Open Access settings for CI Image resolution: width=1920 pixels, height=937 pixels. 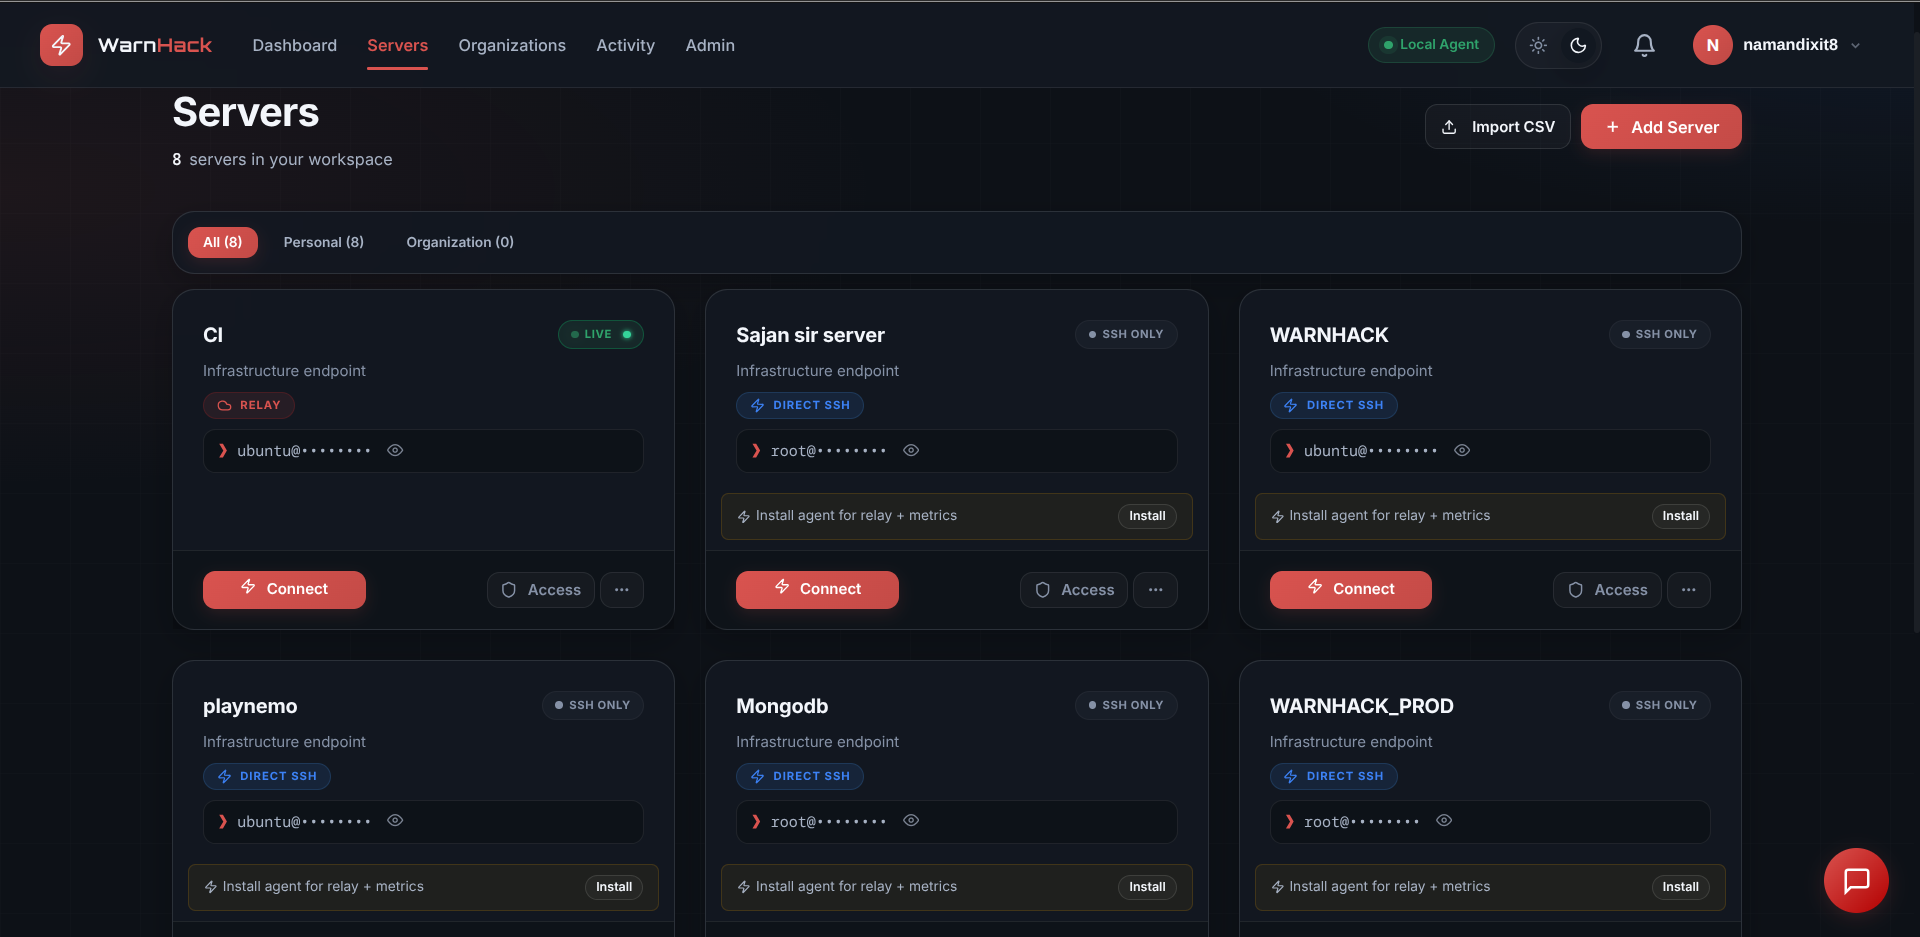pyautogui.click(x=541, y=590)
